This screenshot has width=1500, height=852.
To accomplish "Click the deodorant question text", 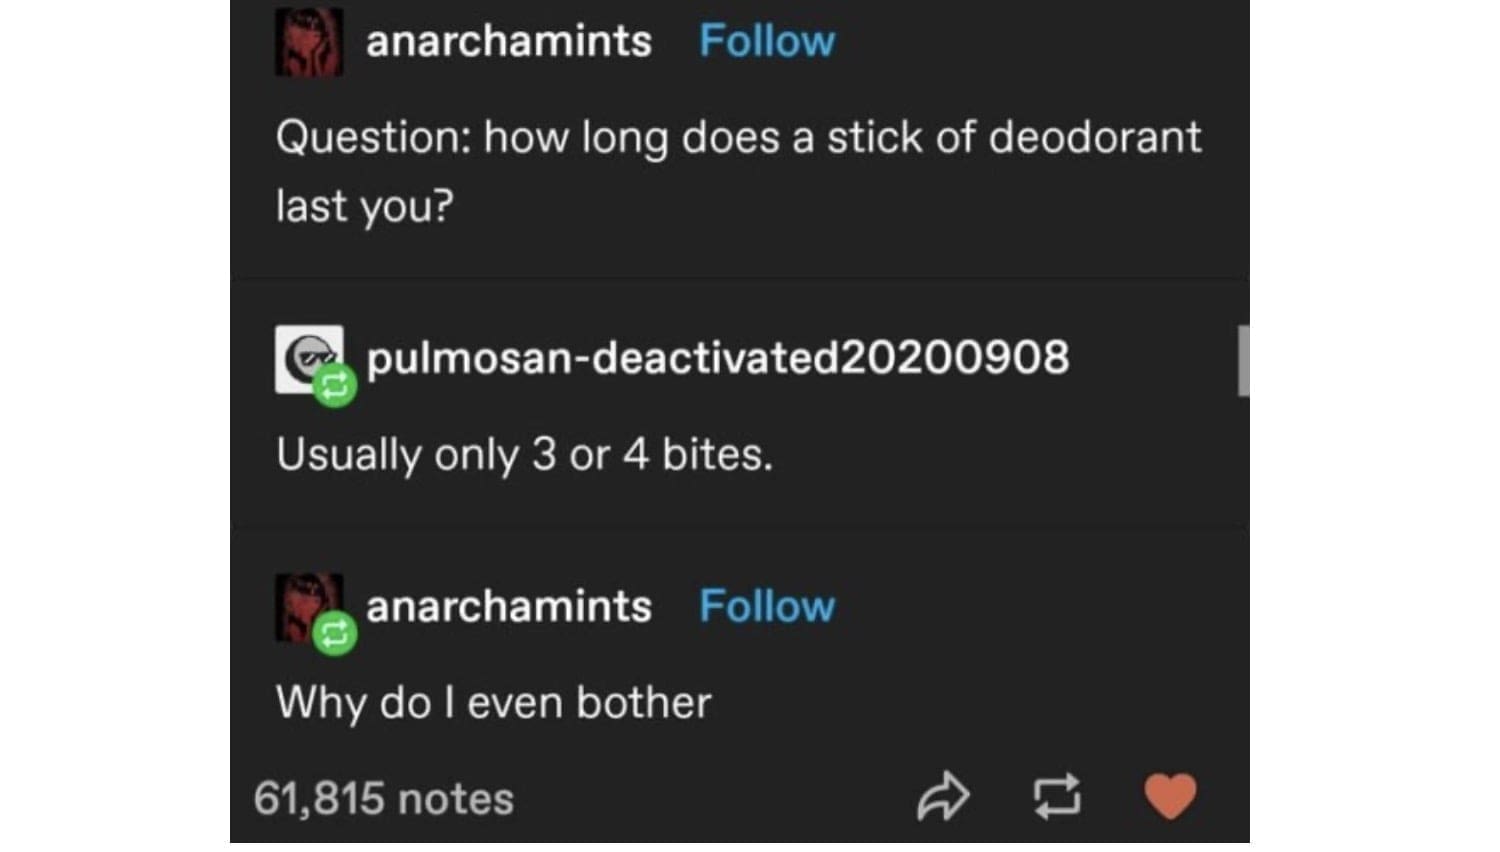I will coord(739,170).
